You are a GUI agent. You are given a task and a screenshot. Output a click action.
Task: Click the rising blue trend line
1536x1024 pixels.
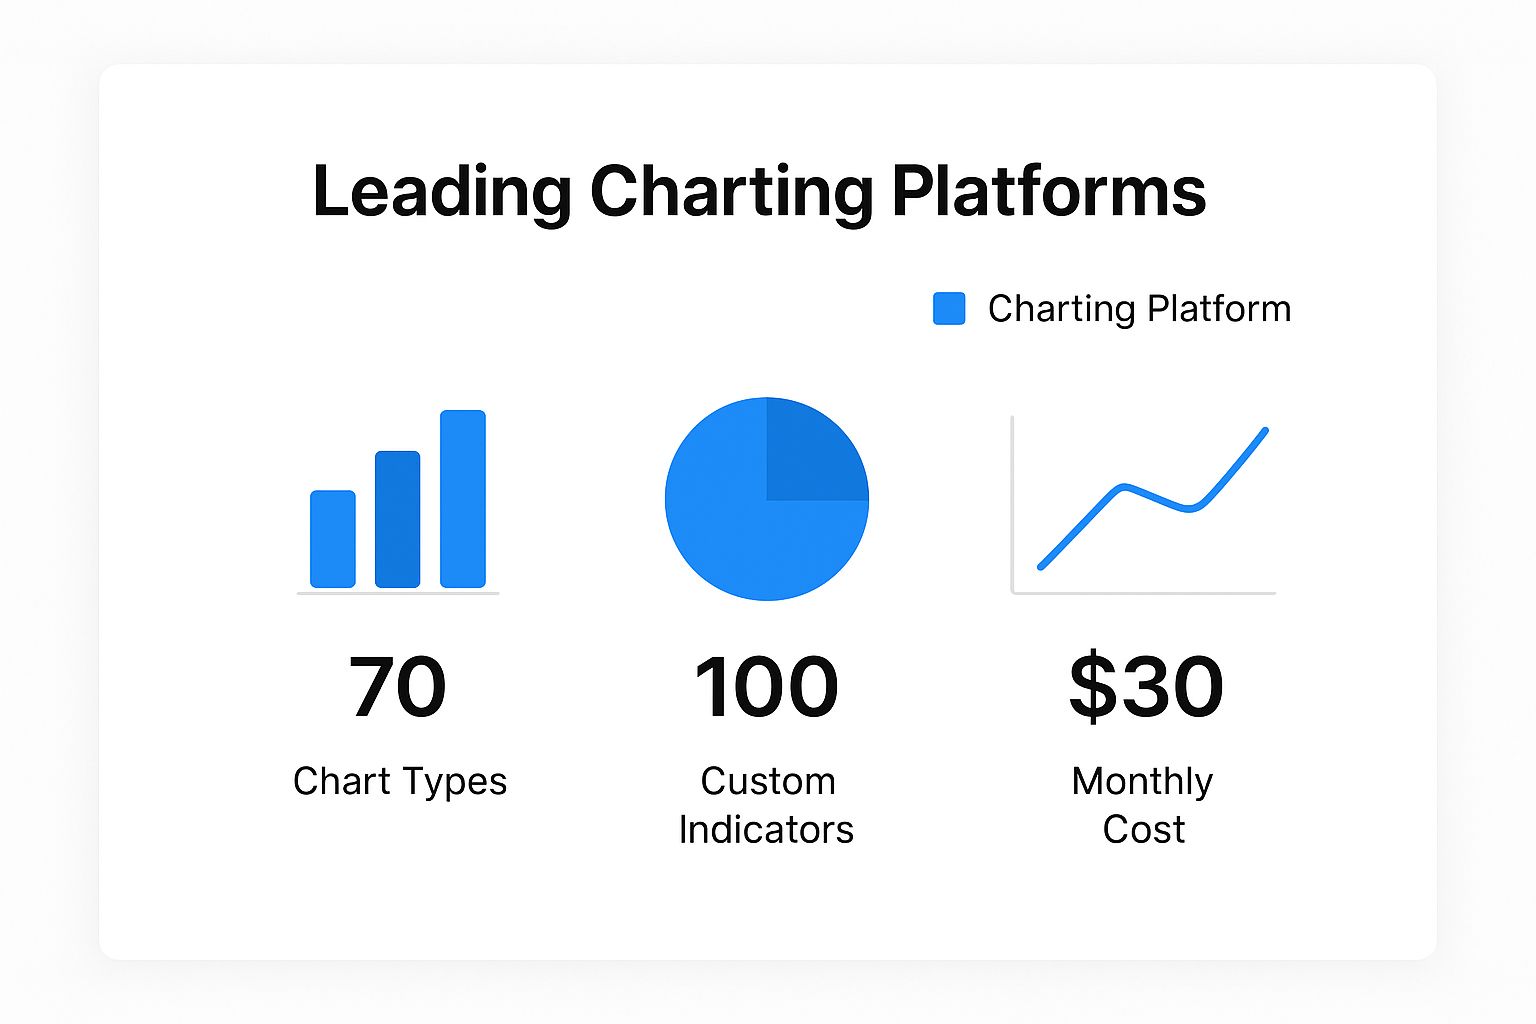click(x=1153, y=499)
